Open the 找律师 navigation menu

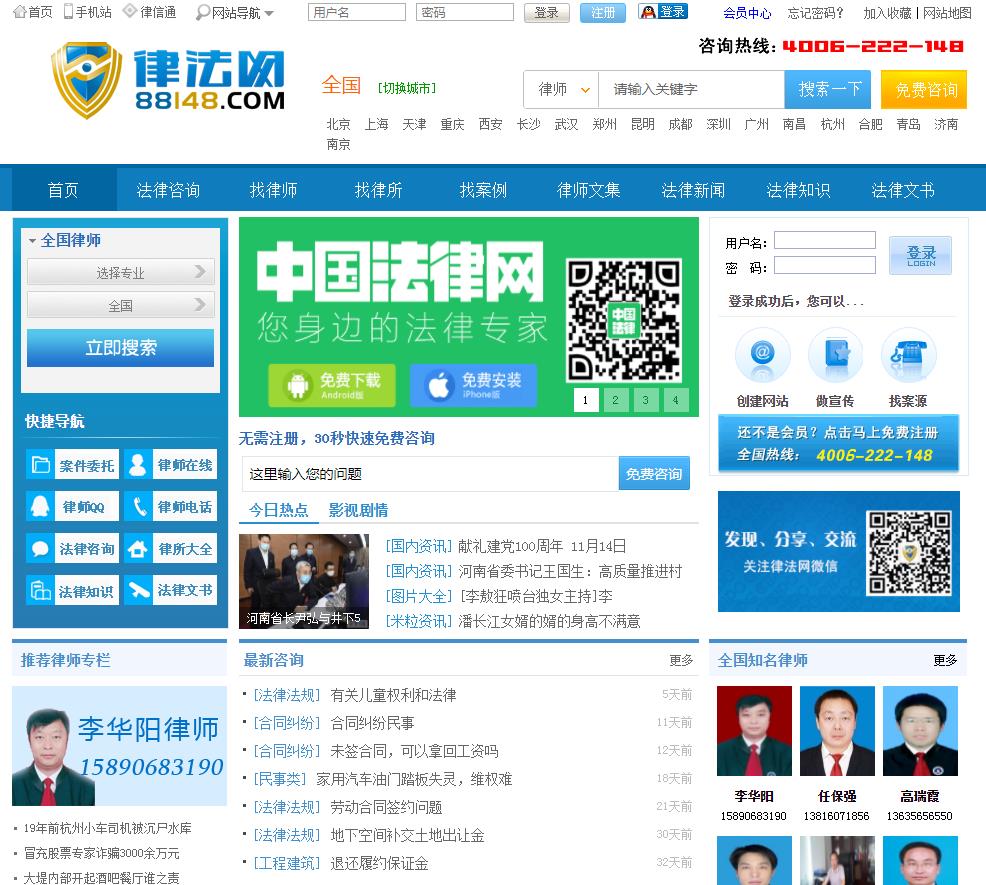coord(273,190)
